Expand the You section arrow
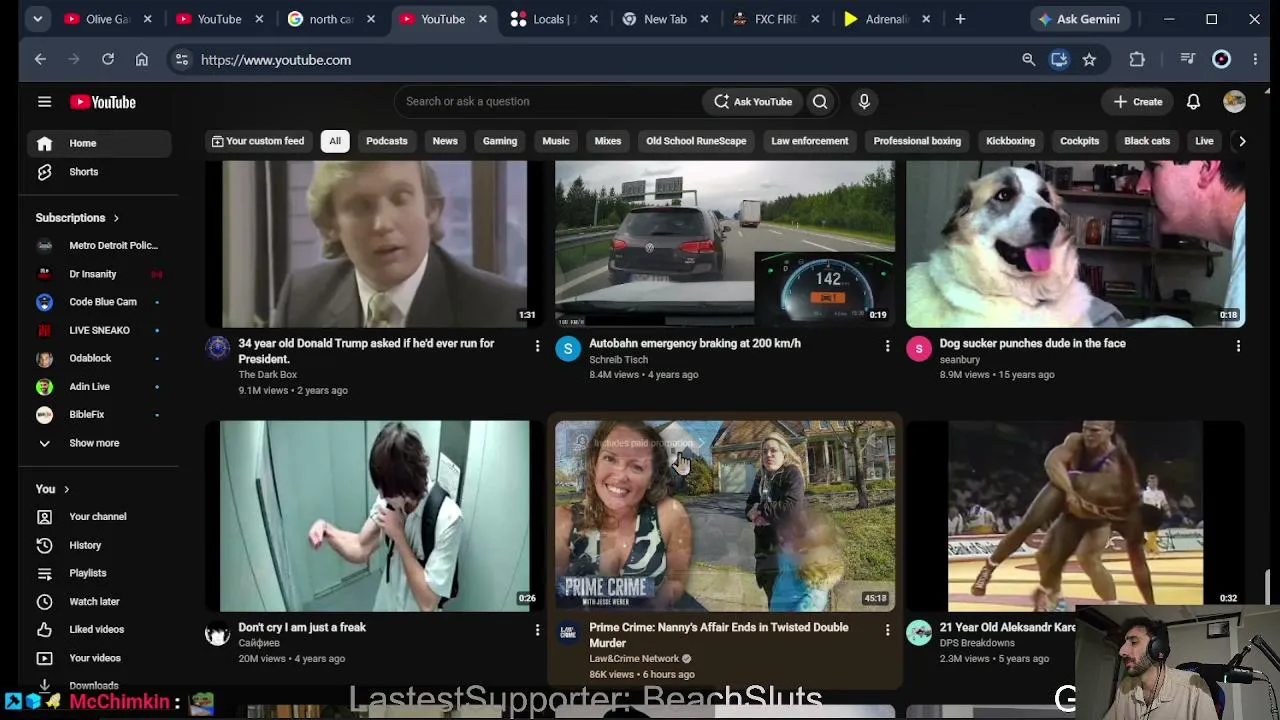The image size is (1280, 720). (x=66, y=489)
